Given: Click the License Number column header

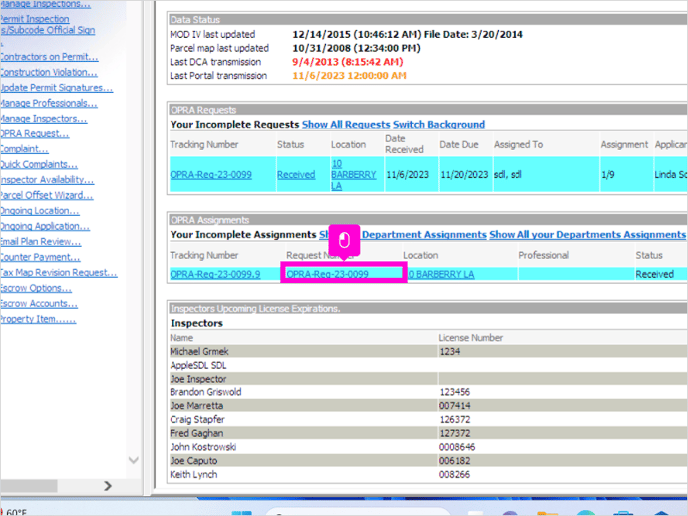Looking at the screenshot, I should [470, 338].
